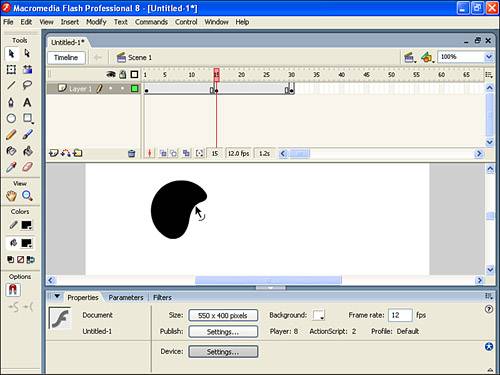
Task: Choose the Gradient Transform tool
Action: 27,69
